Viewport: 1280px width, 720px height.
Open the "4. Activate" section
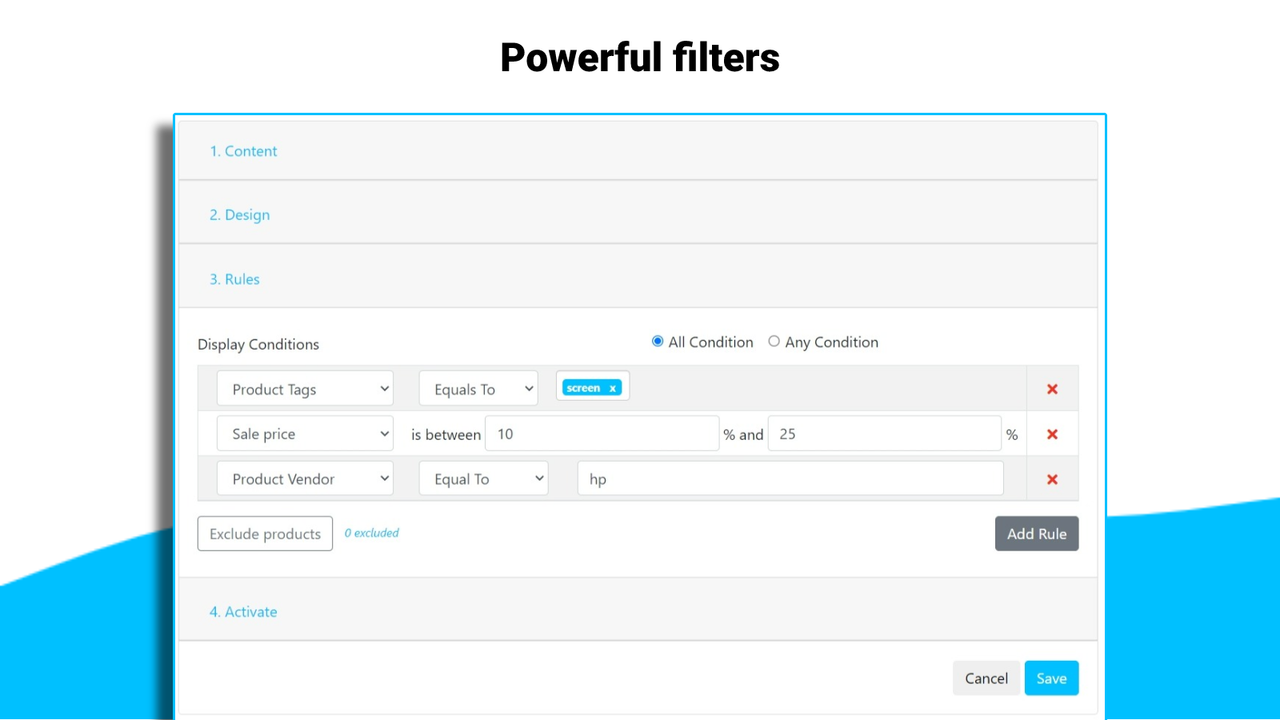[243, 611]
